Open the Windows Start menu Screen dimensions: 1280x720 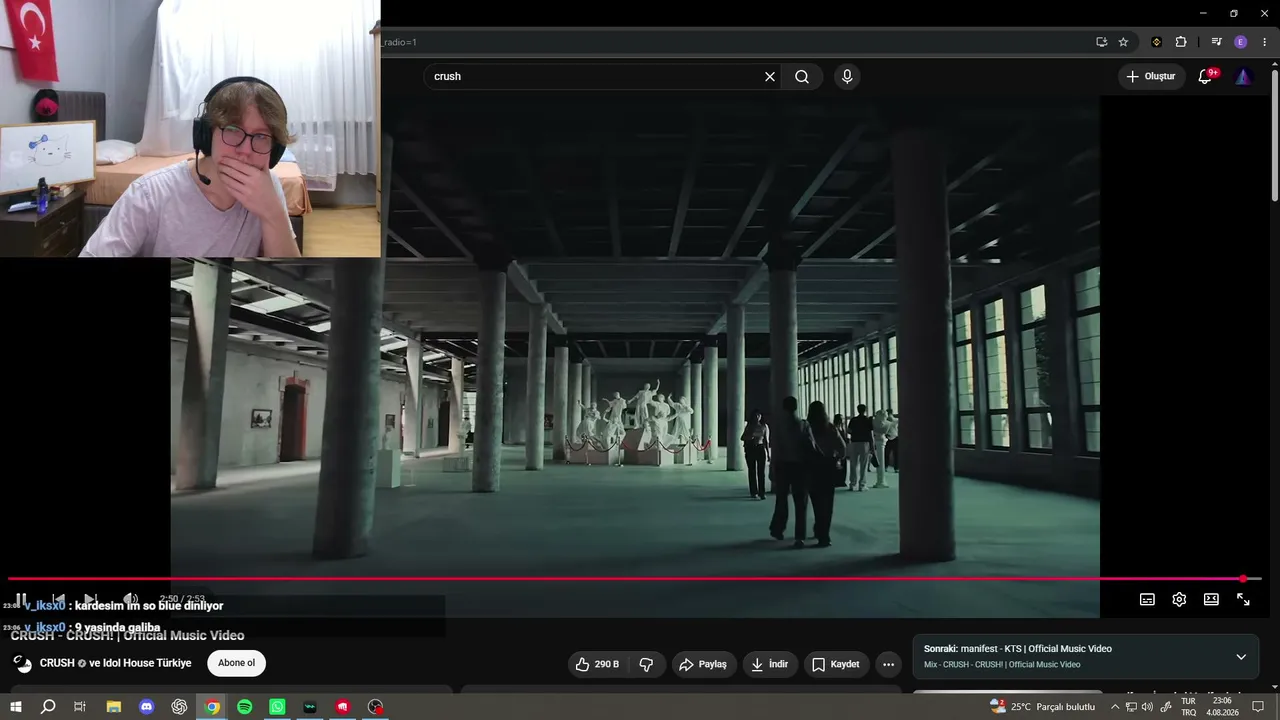16,707
